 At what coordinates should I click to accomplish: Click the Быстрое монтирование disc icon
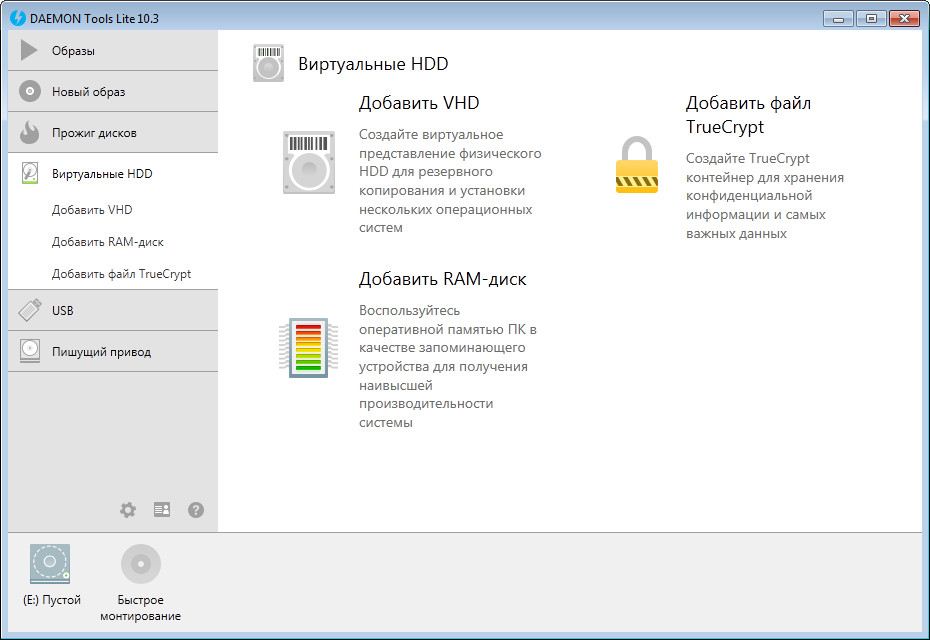(141, 563)
